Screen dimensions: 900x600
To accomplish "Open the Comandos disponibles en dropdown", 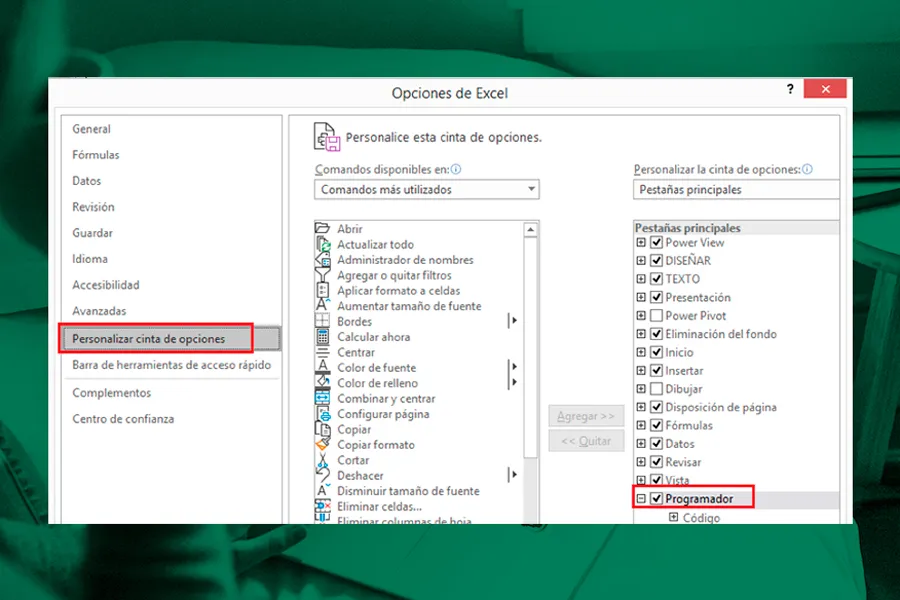I will pos(427,190).
